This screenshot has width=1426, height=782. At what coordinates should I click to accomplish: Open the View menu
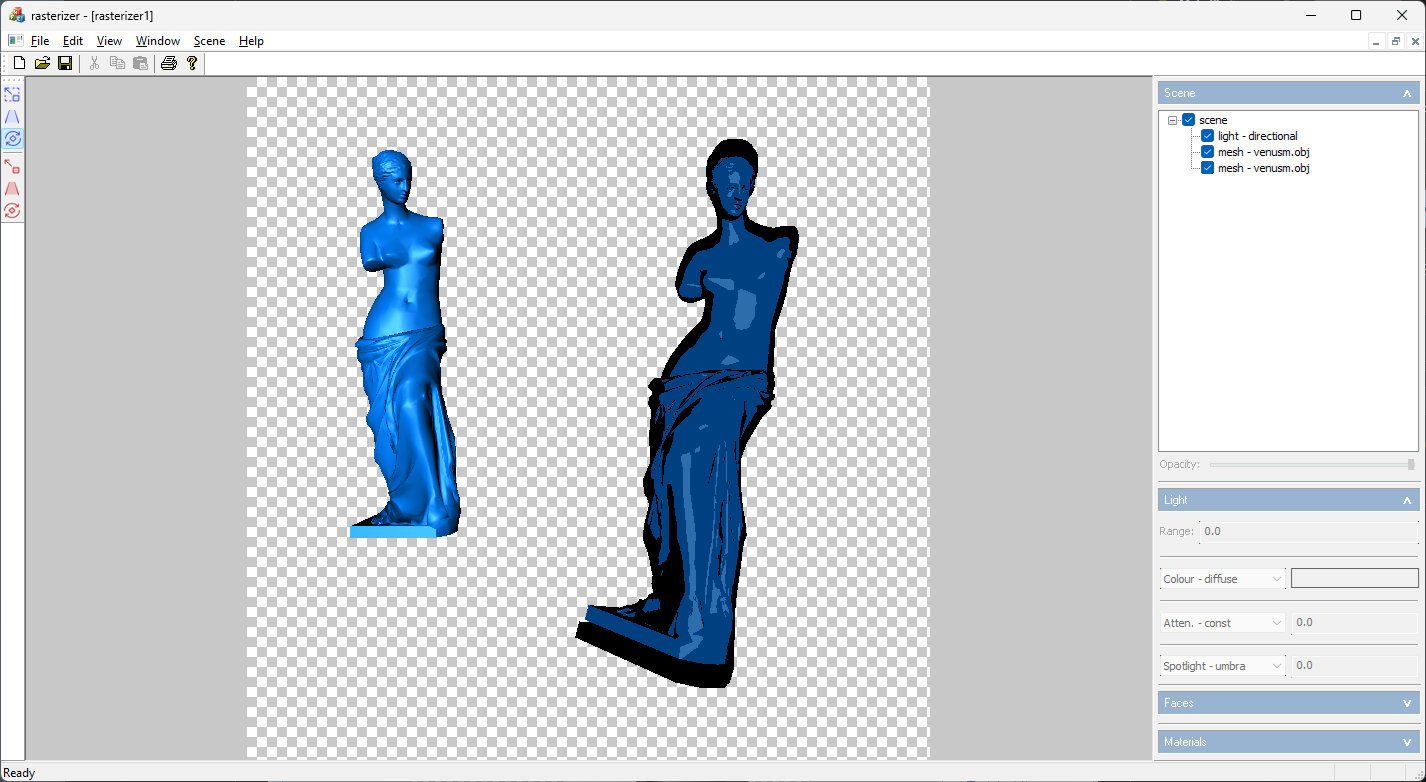(x=109, y=41)
